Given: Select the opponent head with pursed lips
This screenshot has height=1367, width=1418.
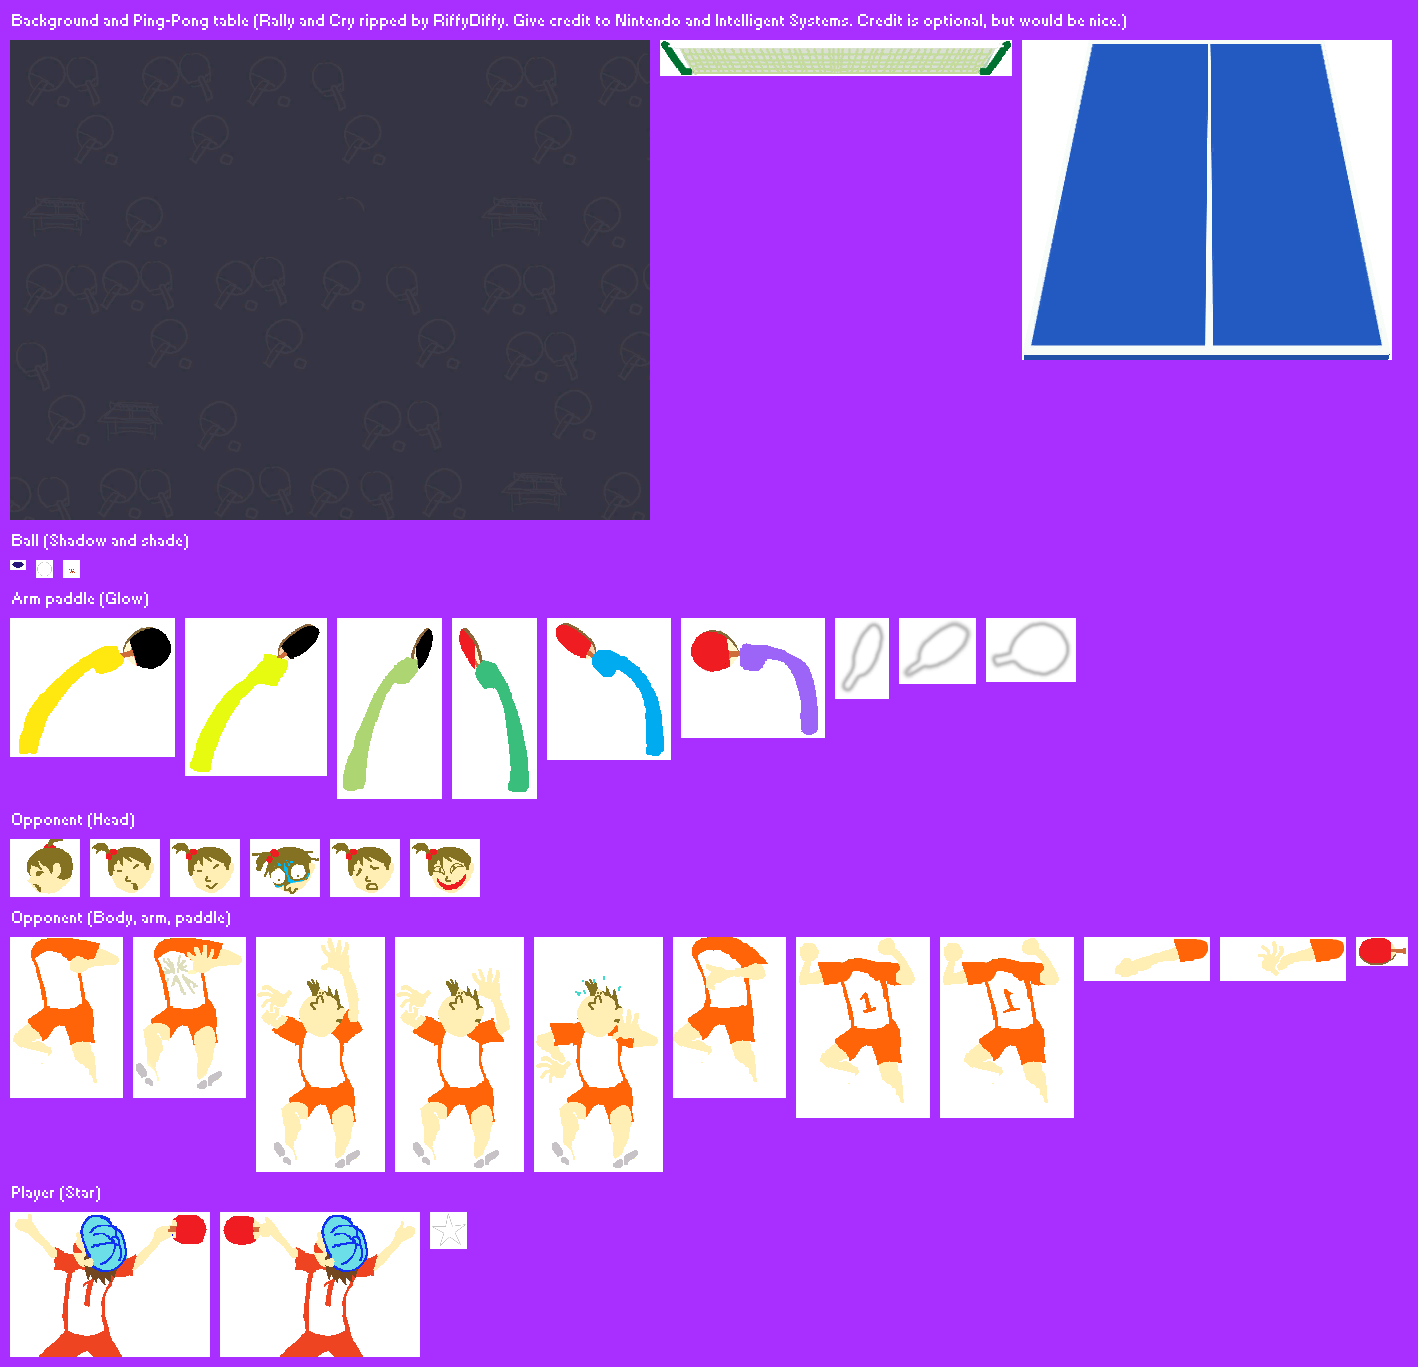Looking at the screenshot, I should tap(125, 868).
